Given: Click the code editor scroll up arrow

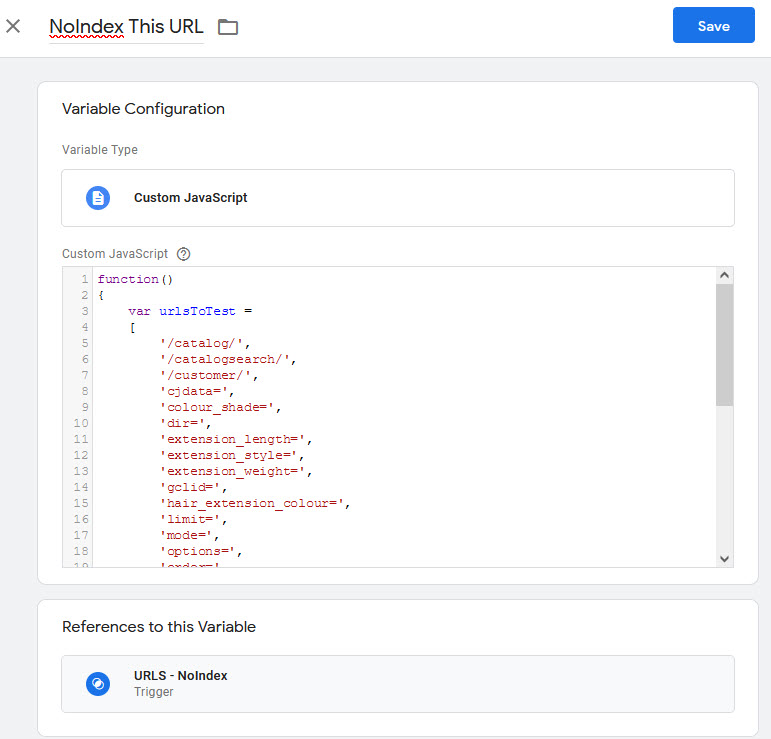Looking at the screenshot, I should pyautogui.click(x=725, y=276).
